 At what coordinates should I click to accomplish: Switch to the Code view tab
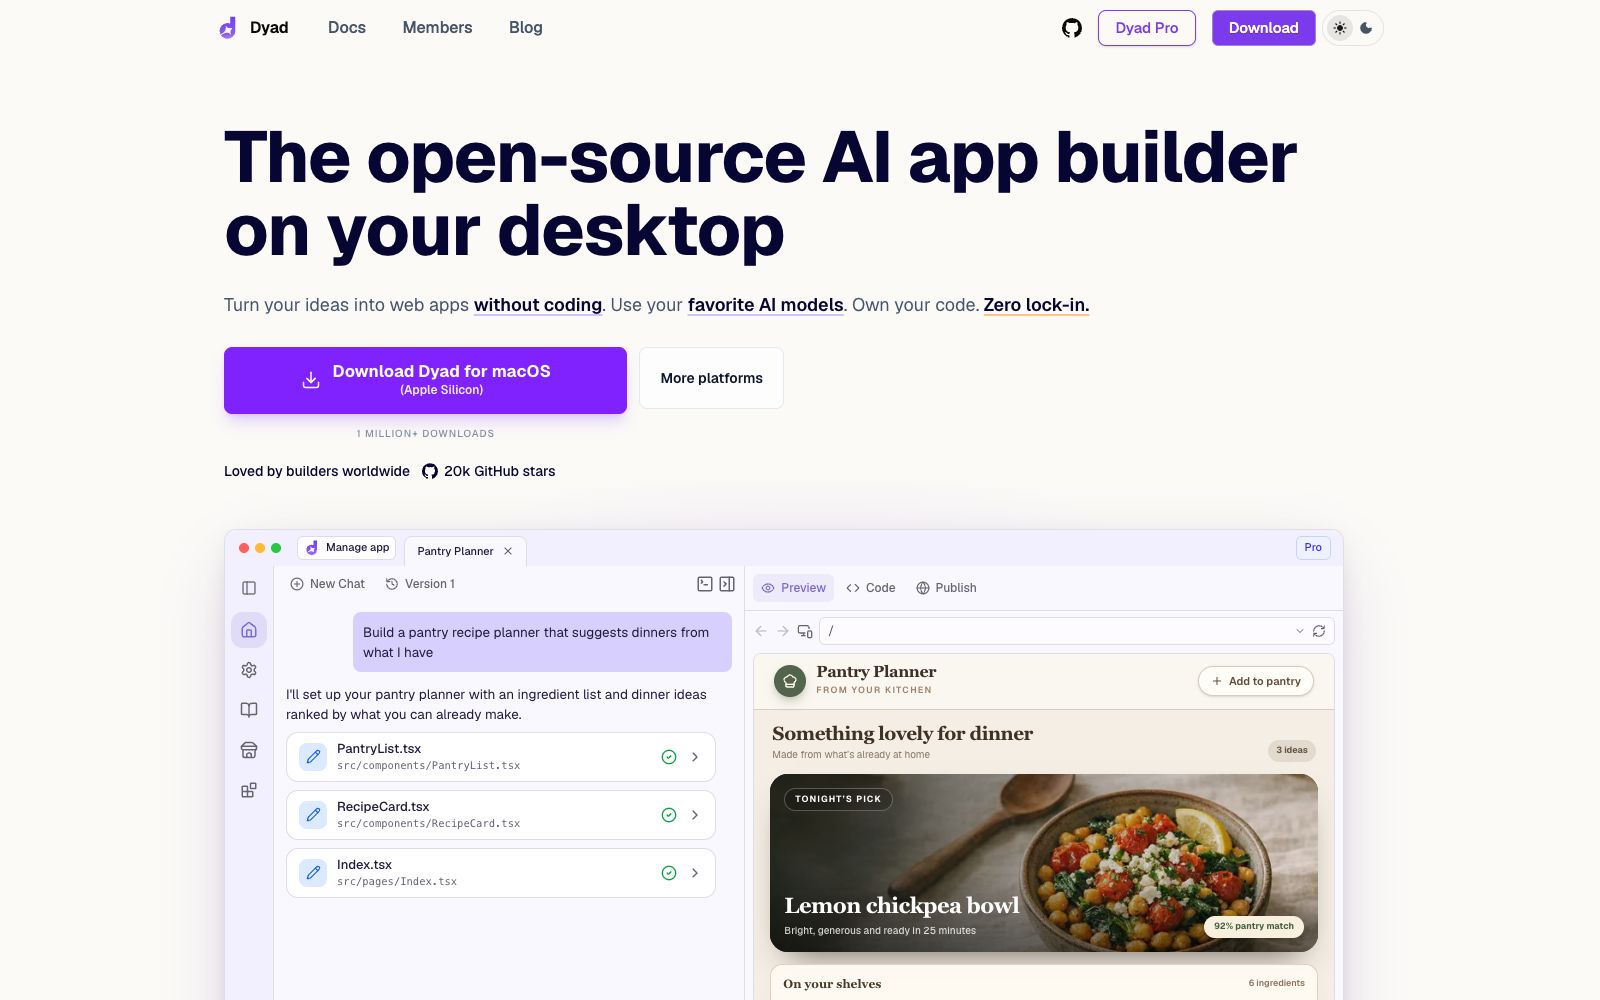[x=871, y=588]
